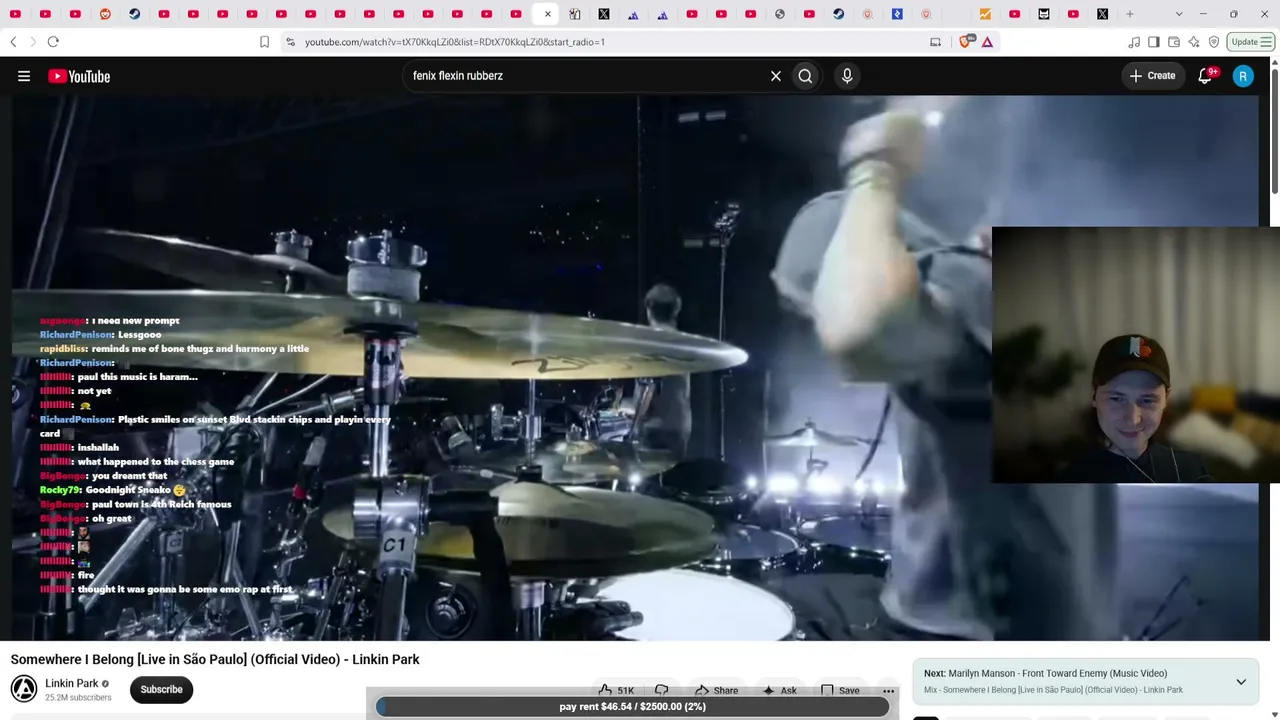Visit the Linkin Park channel name link
This screenshot has width=1280, height=720.
pos(72,684)
